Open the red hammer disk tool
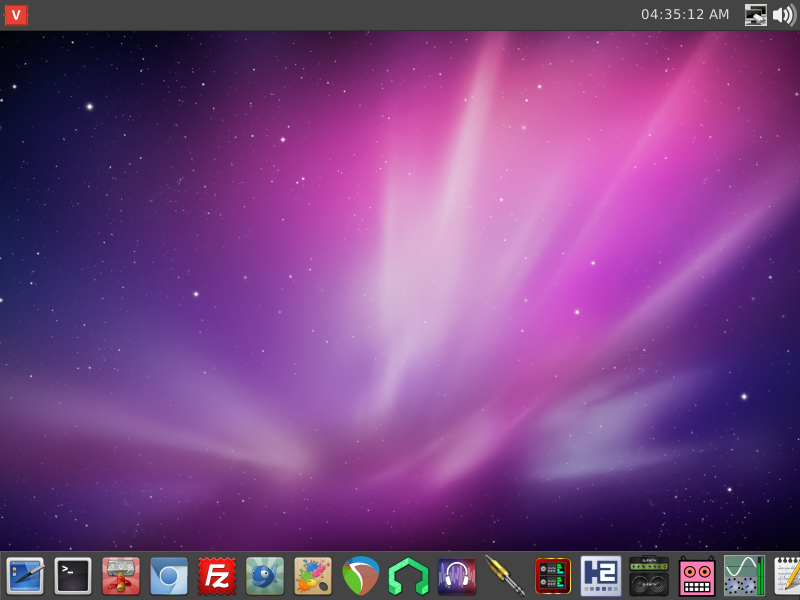The height and width of the screenshot is (600, 800). click(121, 576)
